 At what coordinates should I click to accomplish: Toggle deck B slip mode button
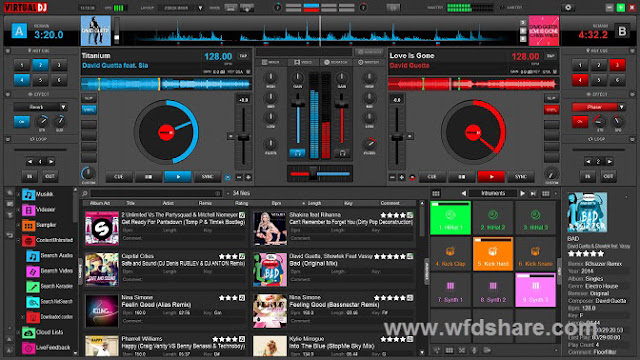pyautogui.click(x=551, y=98)
